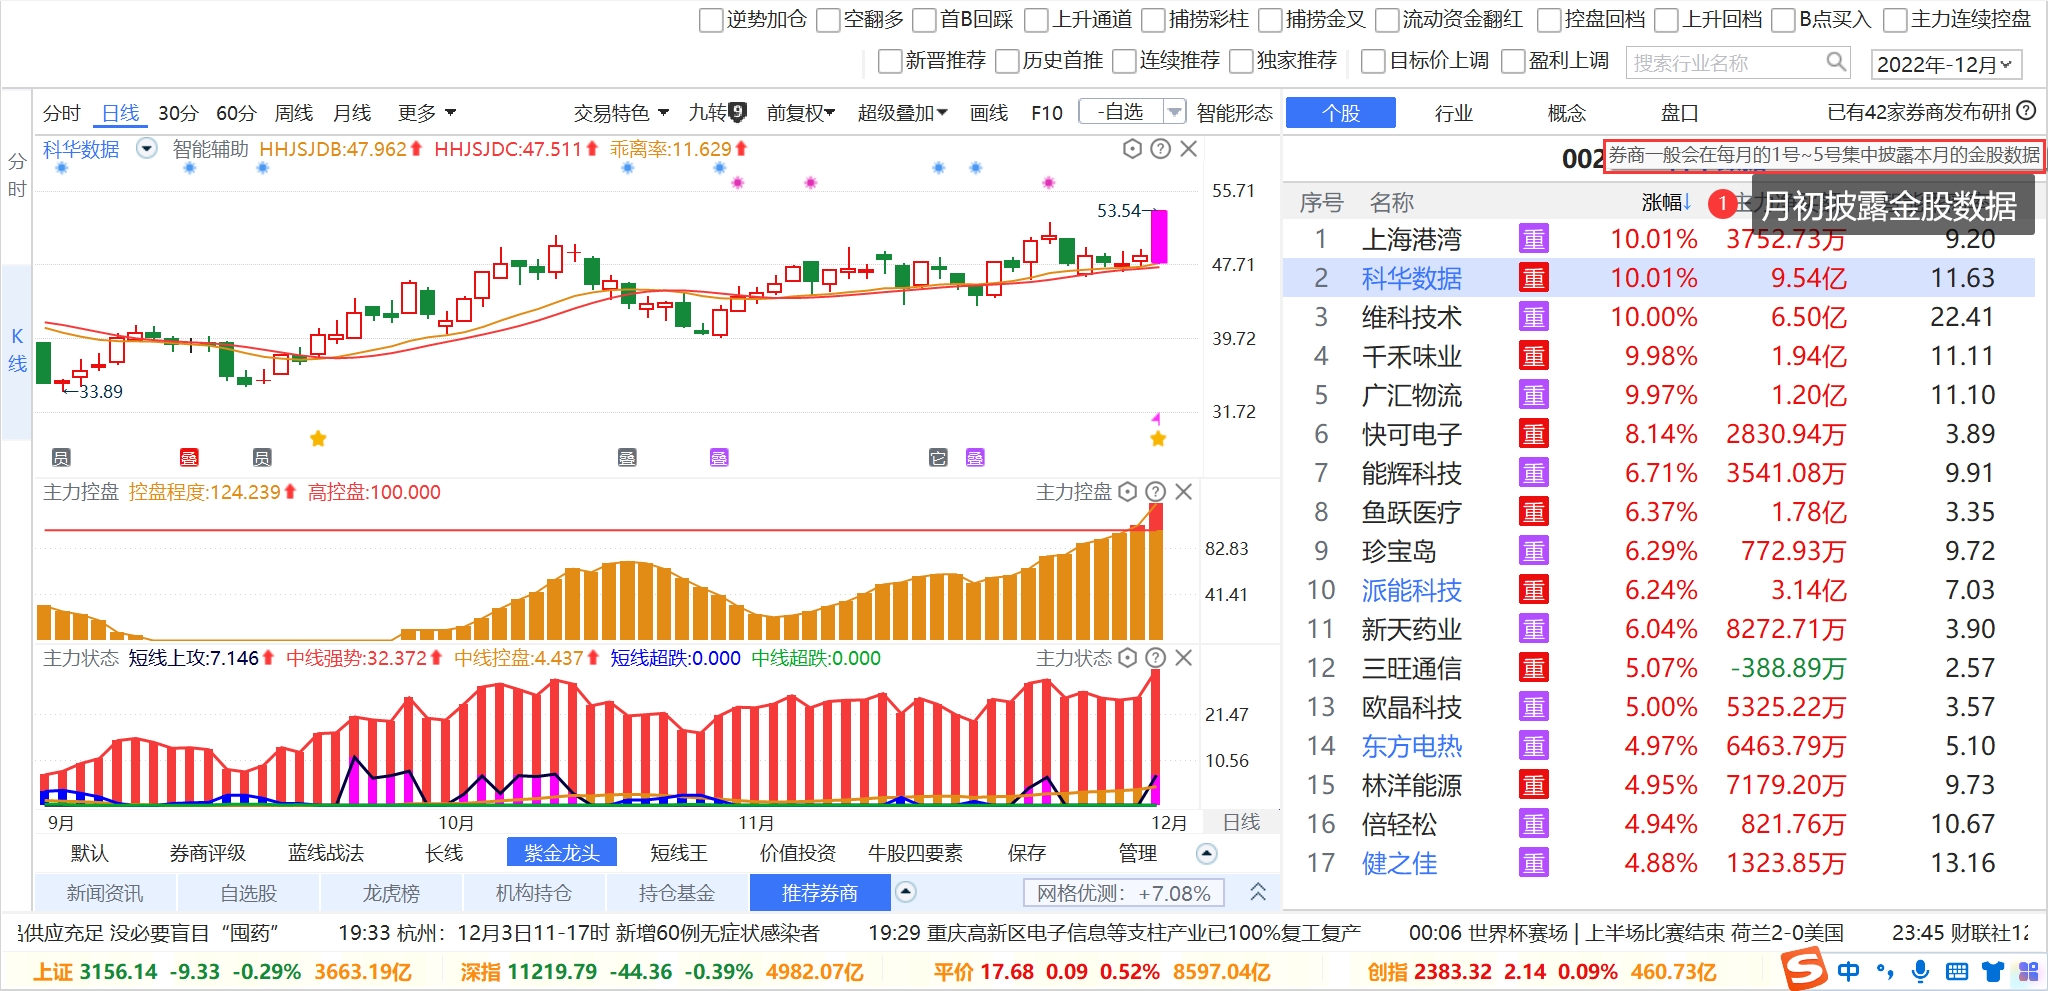Enable 逆势加仓 checkbox
This screenshot has width=2048, height=991.
711,20
